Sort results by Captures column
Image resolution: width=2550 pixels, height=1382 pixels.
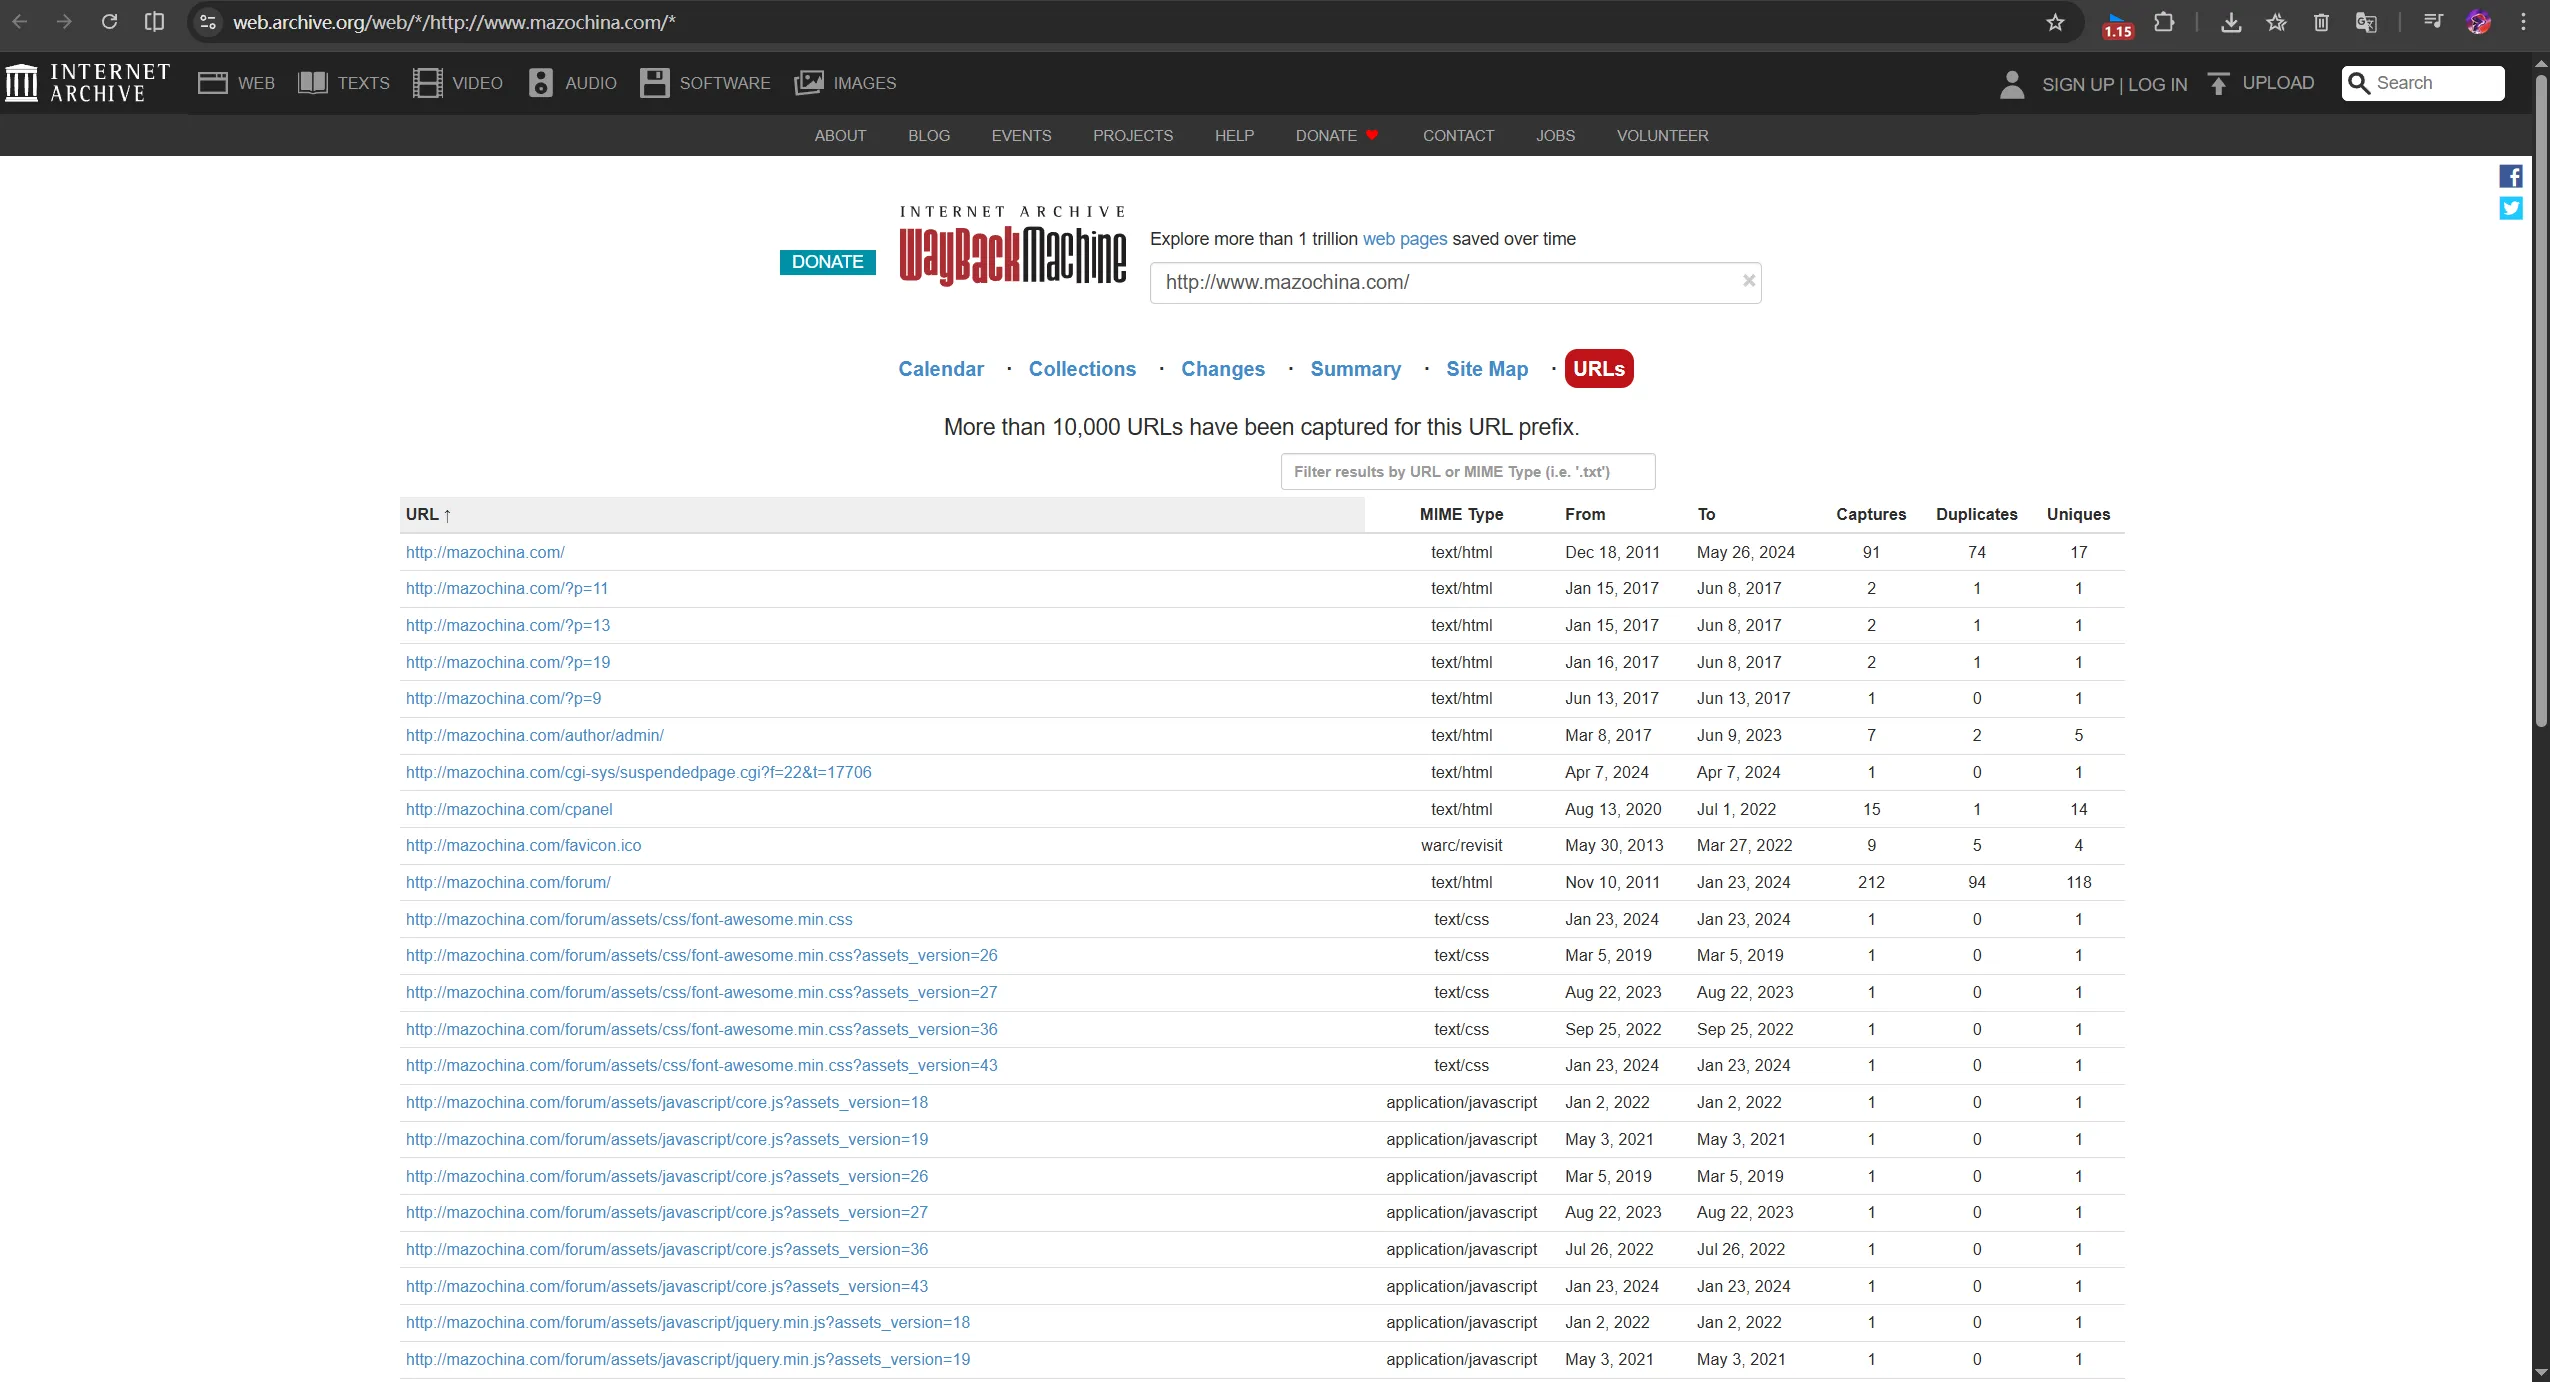click(1870, 514)
